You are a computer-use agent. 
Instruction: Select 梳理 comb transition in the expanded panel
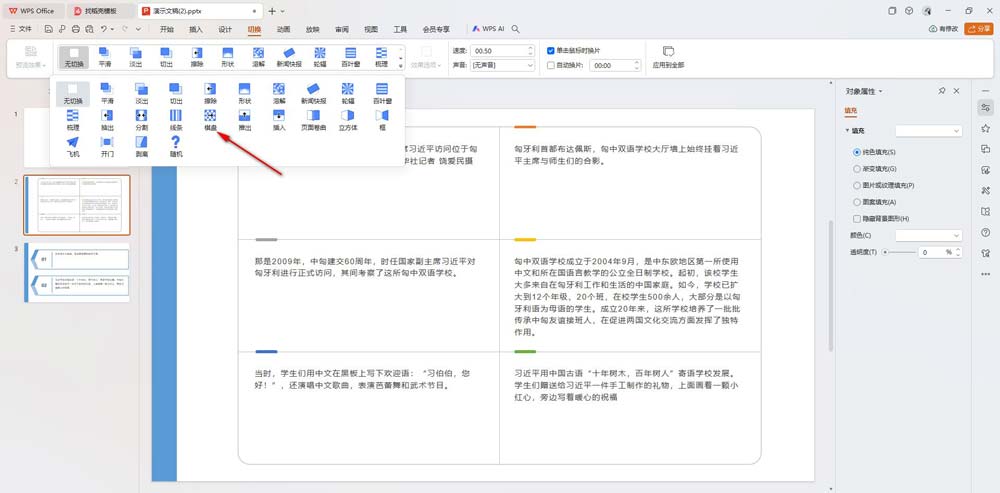coord(73,119)
